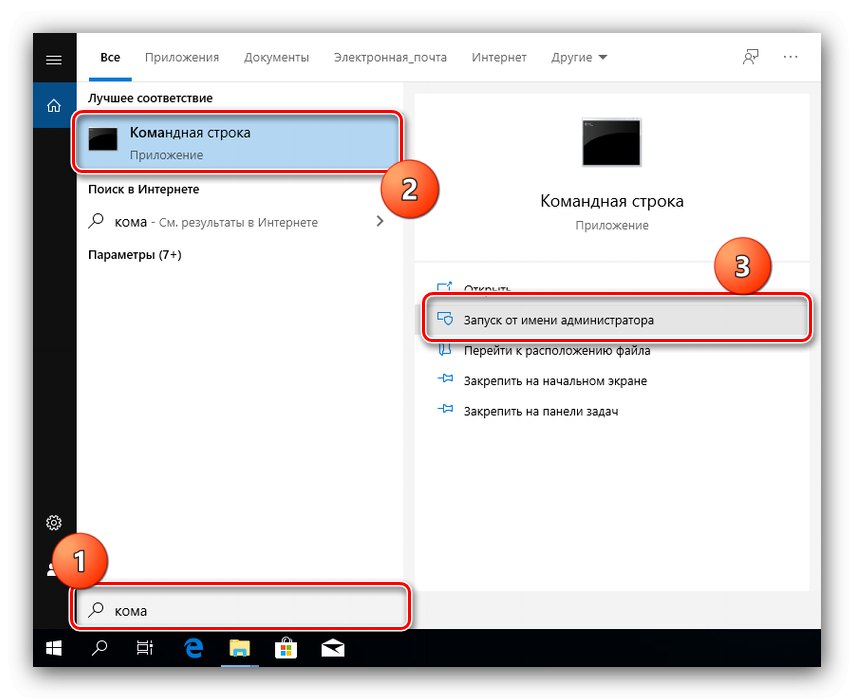Click the pin icon for Закрепить на панели задач
Screen dimensions: 854x700
pyautogui.click(x=446, y=409)
